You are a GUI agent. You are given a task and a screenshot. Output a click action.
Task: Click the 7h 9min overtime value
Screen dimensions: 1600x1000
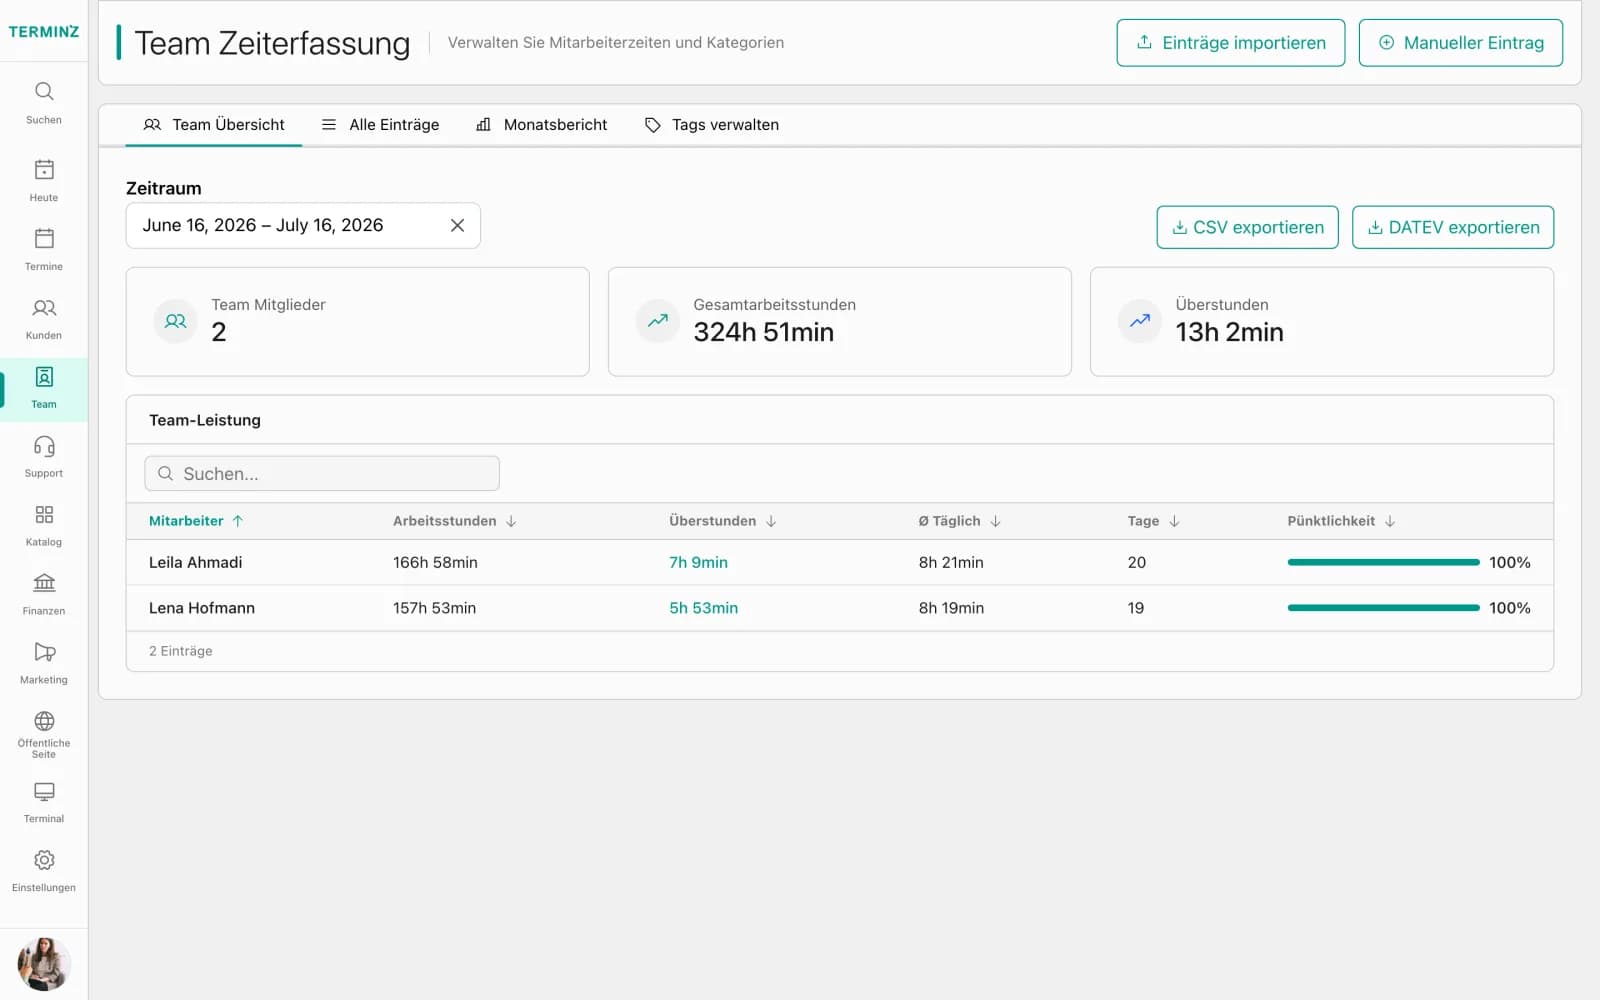point(698,562)
